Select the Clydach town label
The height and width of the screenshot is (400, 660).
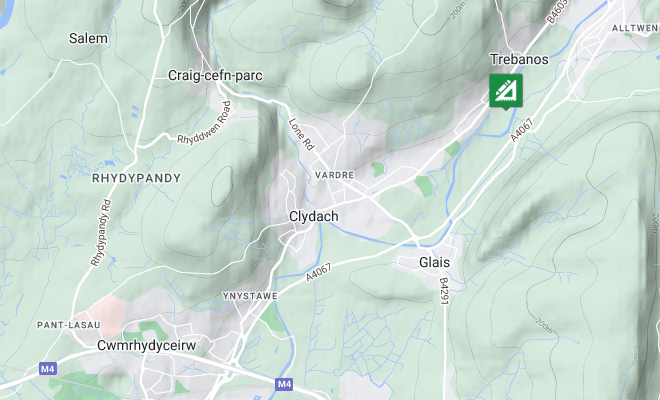click(x=314, y=216)
